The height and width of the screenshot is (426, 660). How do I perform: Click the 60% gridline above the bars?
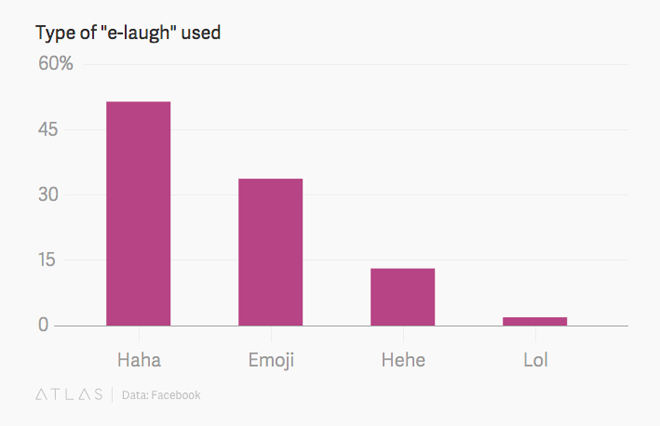coord(356,64)
